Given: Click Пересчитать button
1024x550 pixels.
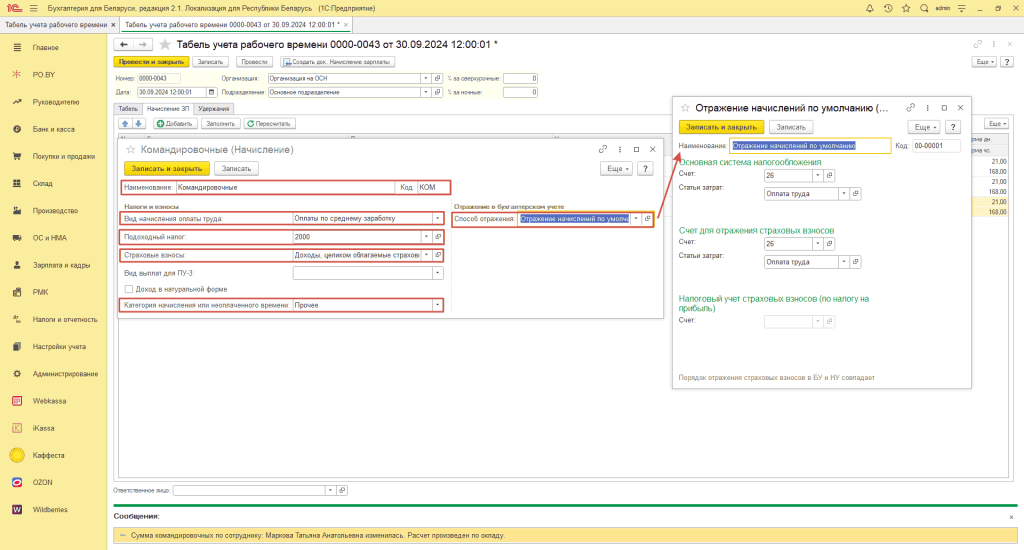Looking at the screenshot, I should (268, 123).
